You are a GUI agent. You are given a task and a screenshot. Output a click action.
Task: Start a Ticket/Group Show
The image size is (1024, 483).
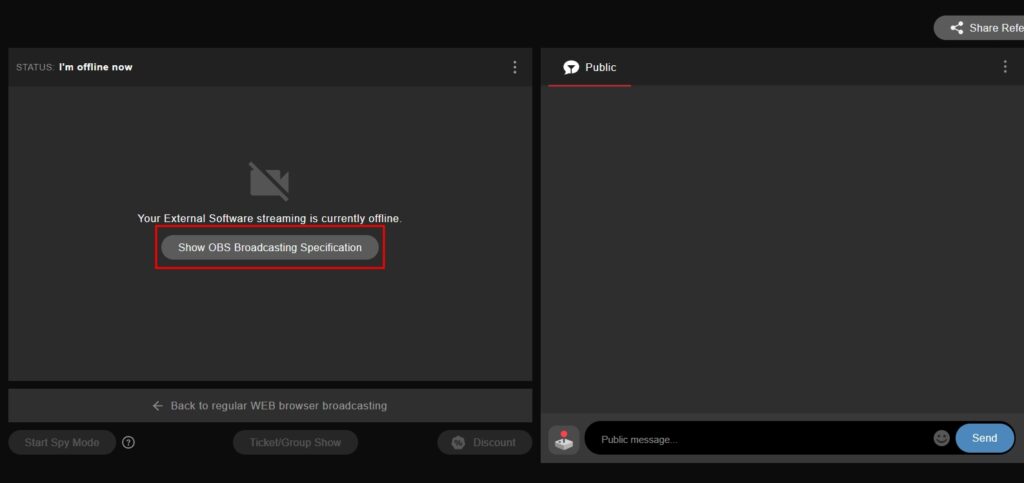(x=295, y=443)
